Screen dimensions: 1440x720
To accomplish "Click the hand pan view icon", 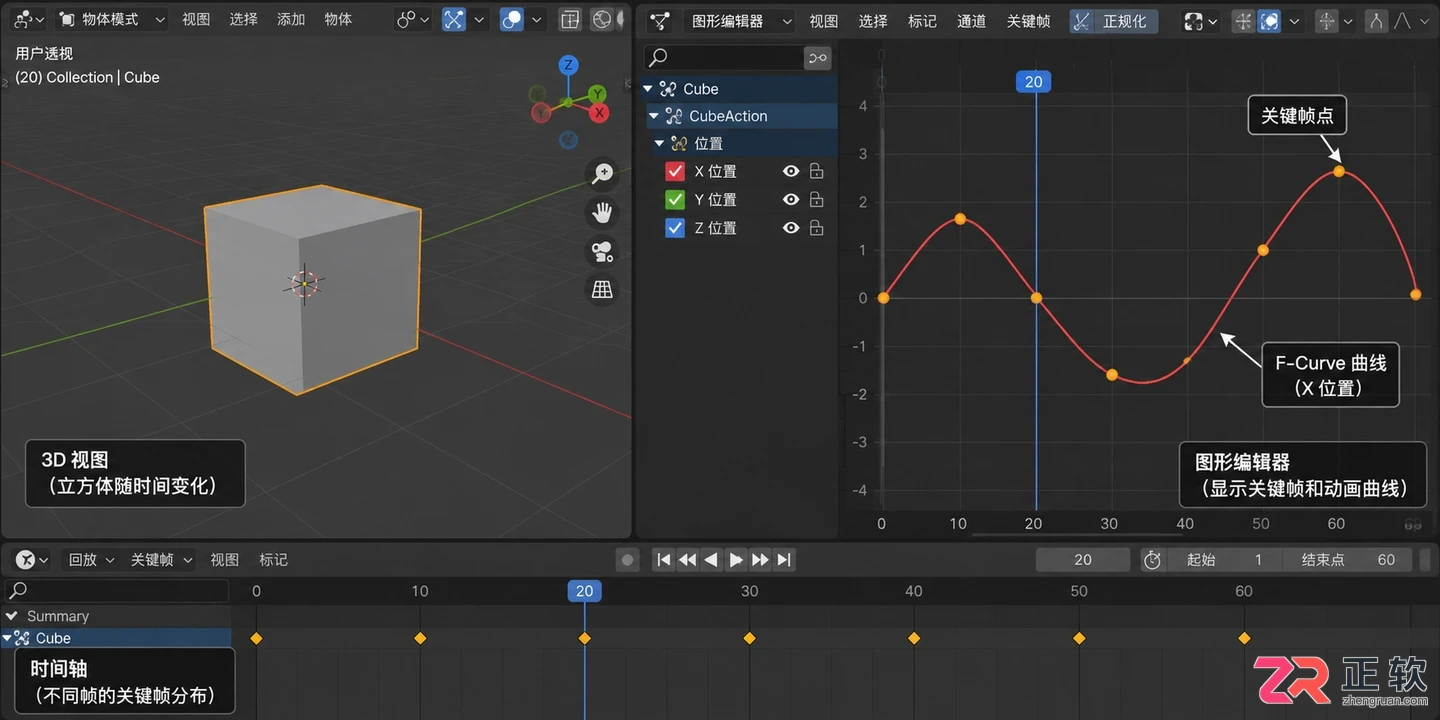I will click(x=602, y=213).
